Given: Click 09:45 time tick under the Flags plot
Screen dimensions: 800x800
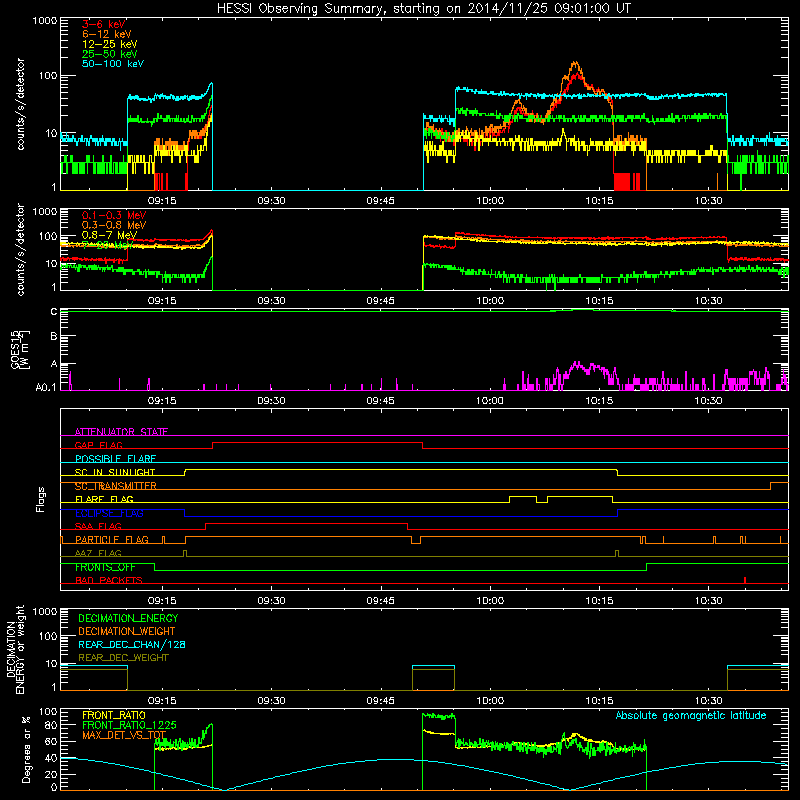Looking at the screenshot, I should (381, 601).
